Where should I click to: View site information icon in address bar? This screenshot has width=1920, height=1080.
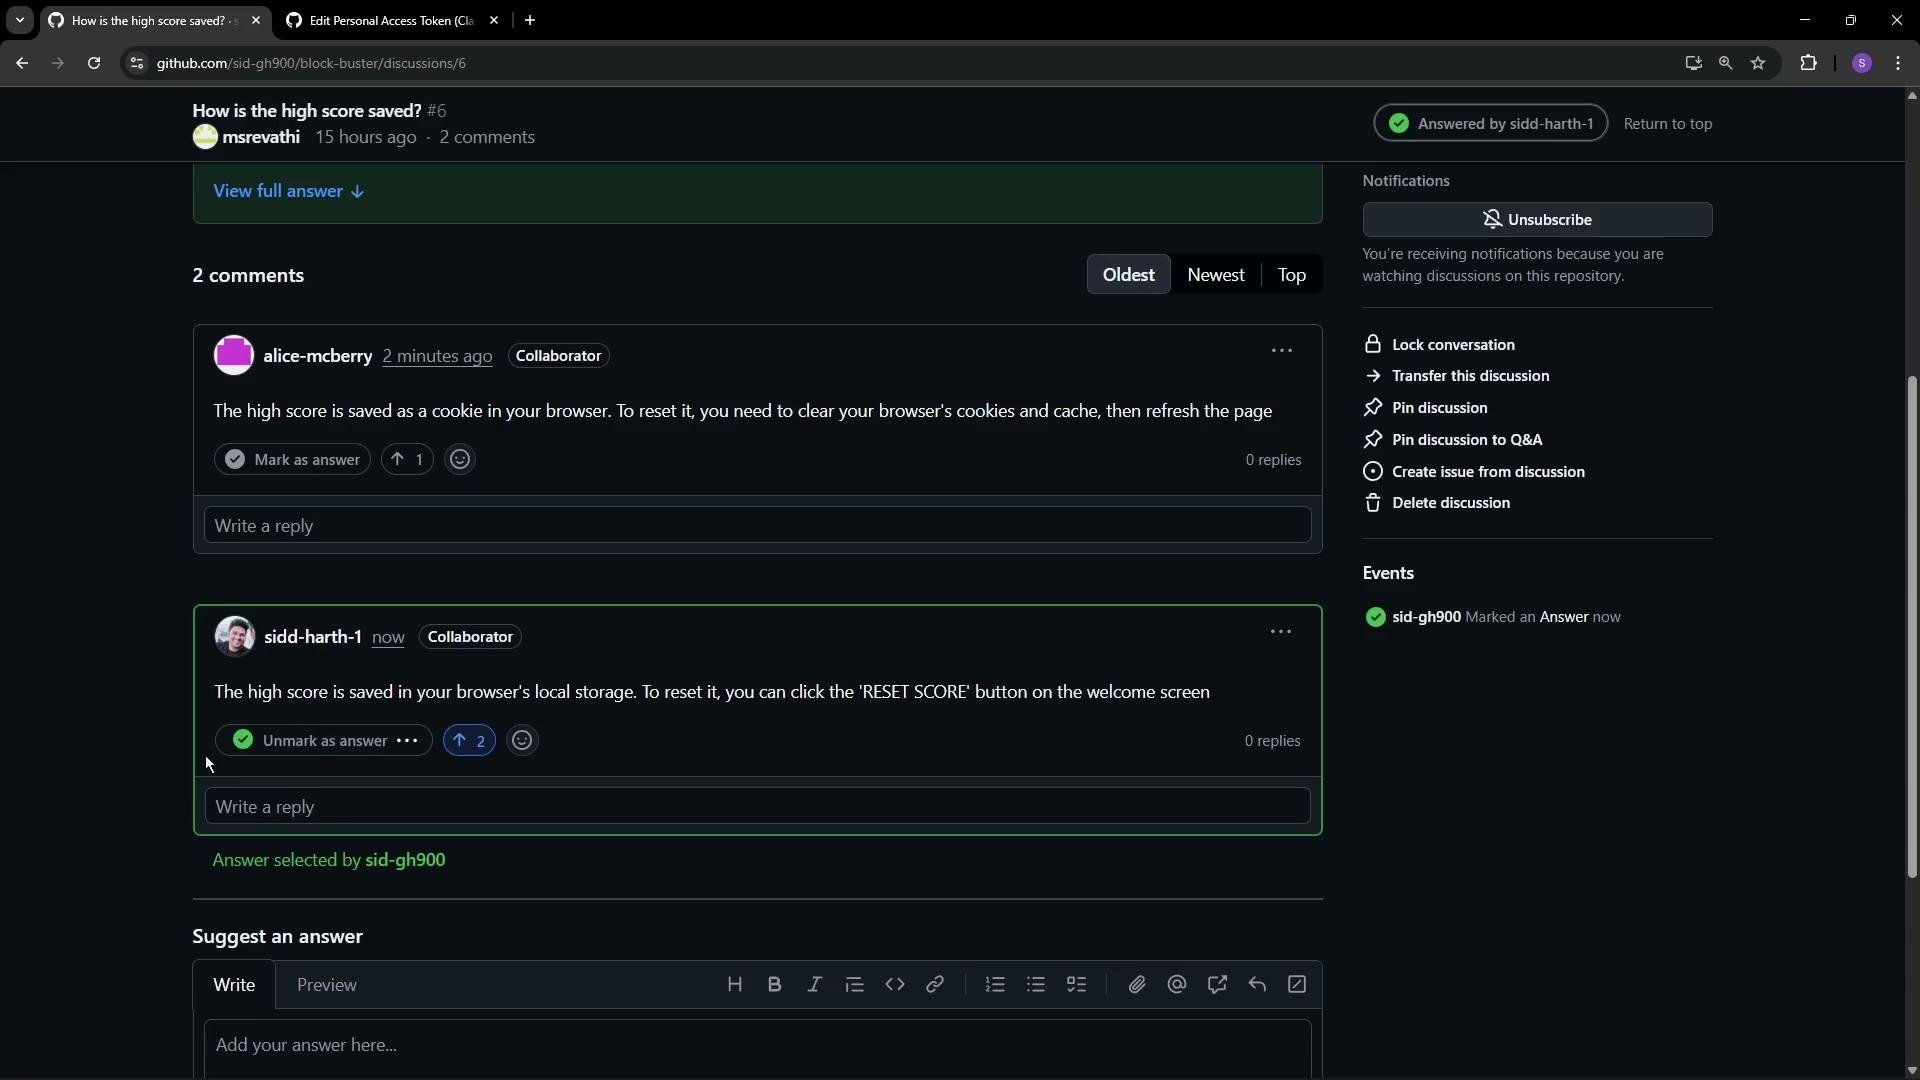pos(137,63)
